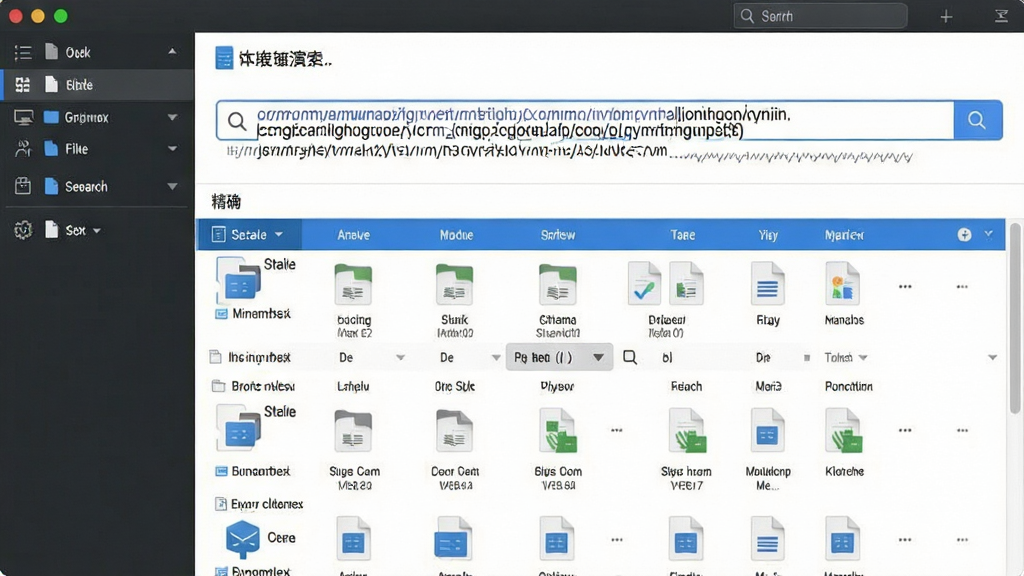
Task: Click the monitor icon beside Gripmox
Action: tap(24, 118)
